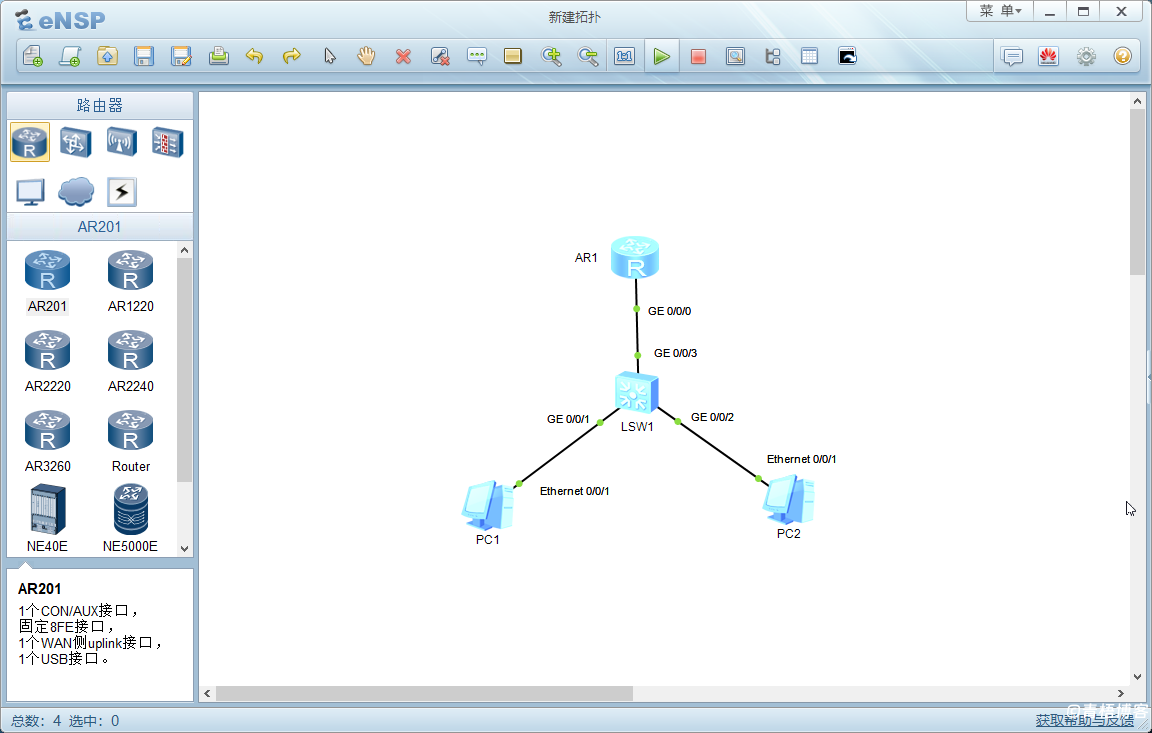Click the Zoom In magnifier icon
Screen dimensions: 1152x733
coord(551,57)
